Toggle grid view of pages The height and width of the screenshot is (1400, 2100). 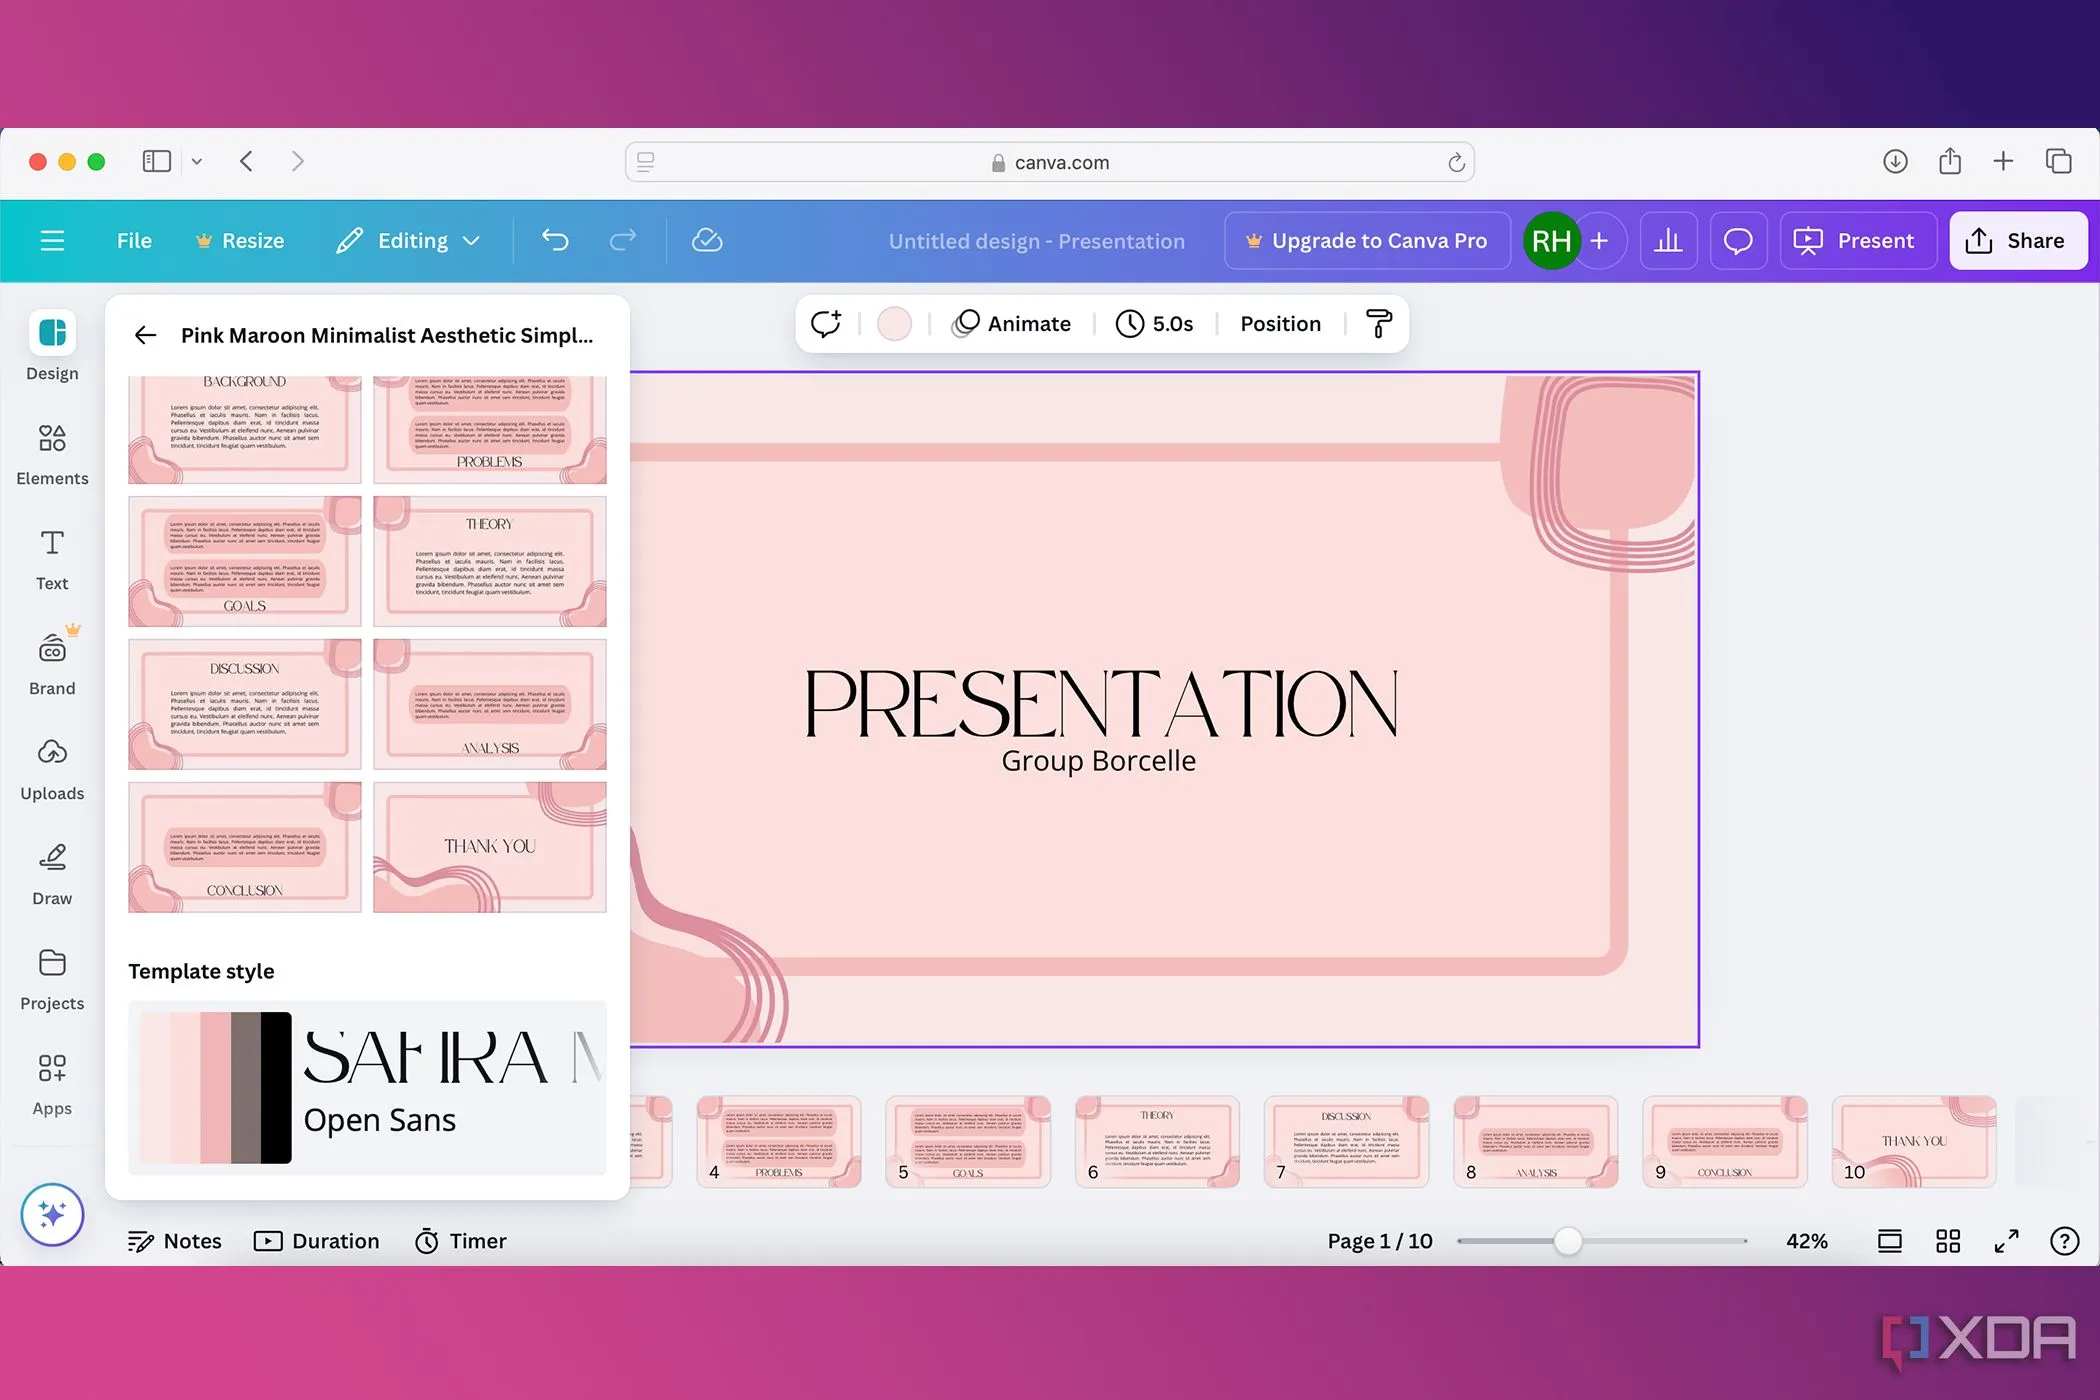pos(1948,1241)
